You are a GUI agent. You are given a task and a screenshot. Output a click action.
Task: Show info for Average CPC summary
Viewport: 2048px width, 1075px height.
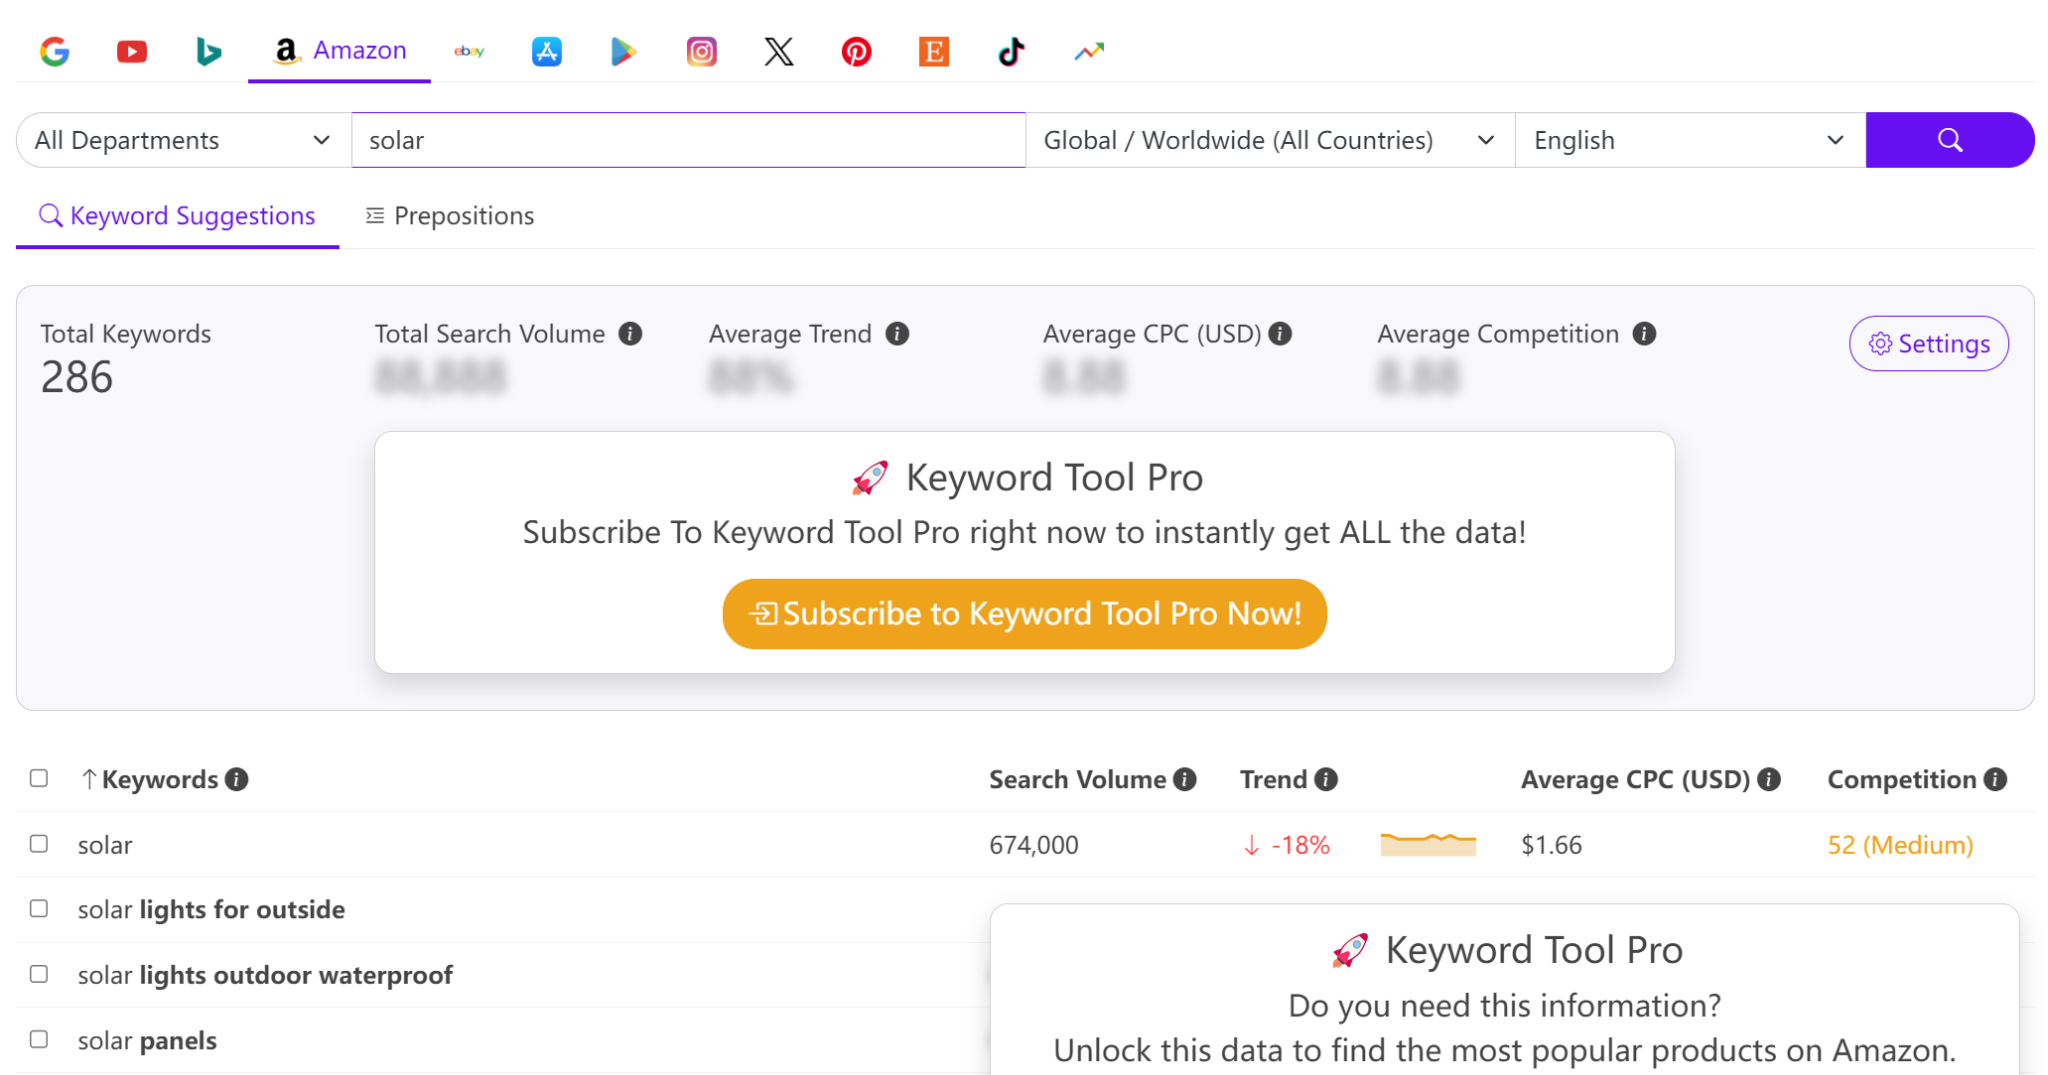coord(1280,334)
